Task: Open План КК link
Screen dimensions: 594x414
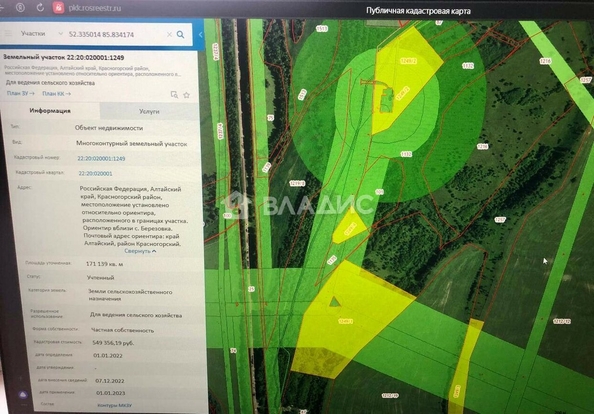Action: [56, 94]
